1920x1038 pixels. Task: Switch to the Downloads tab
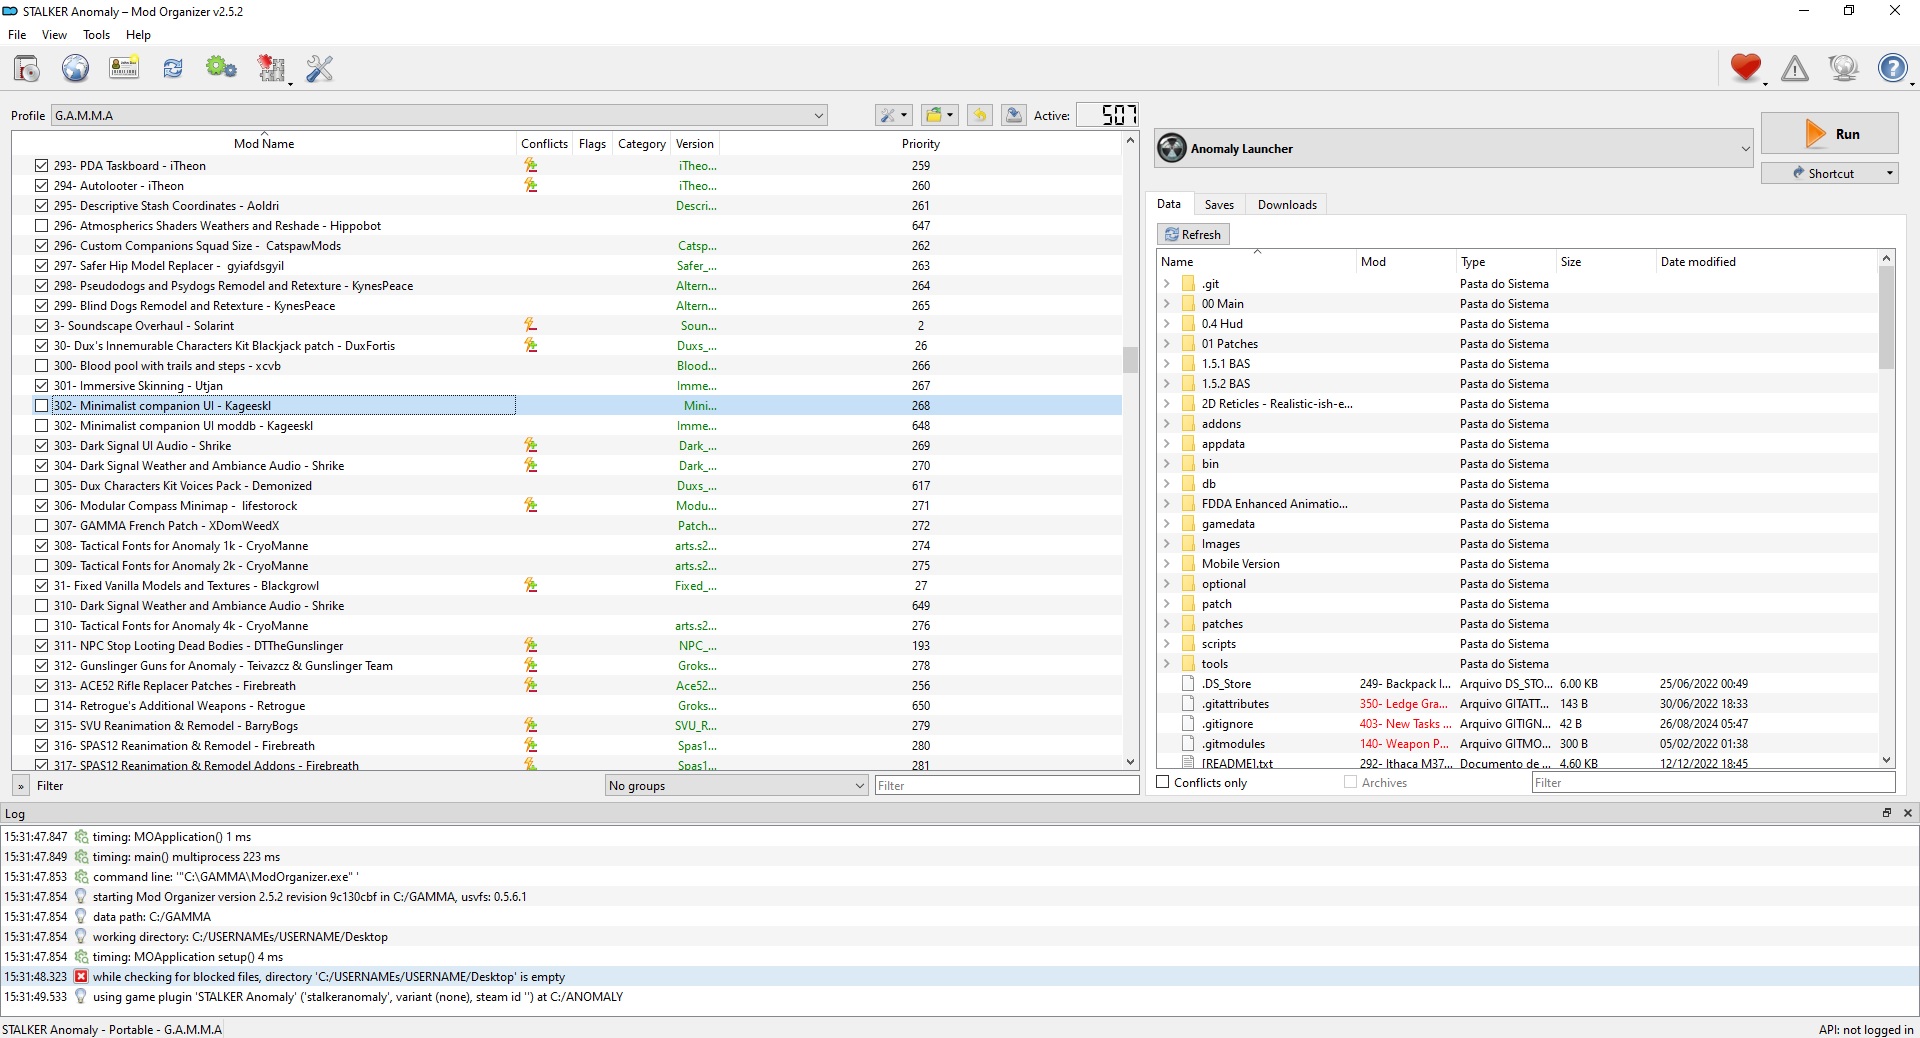[x=1287, y=204]
